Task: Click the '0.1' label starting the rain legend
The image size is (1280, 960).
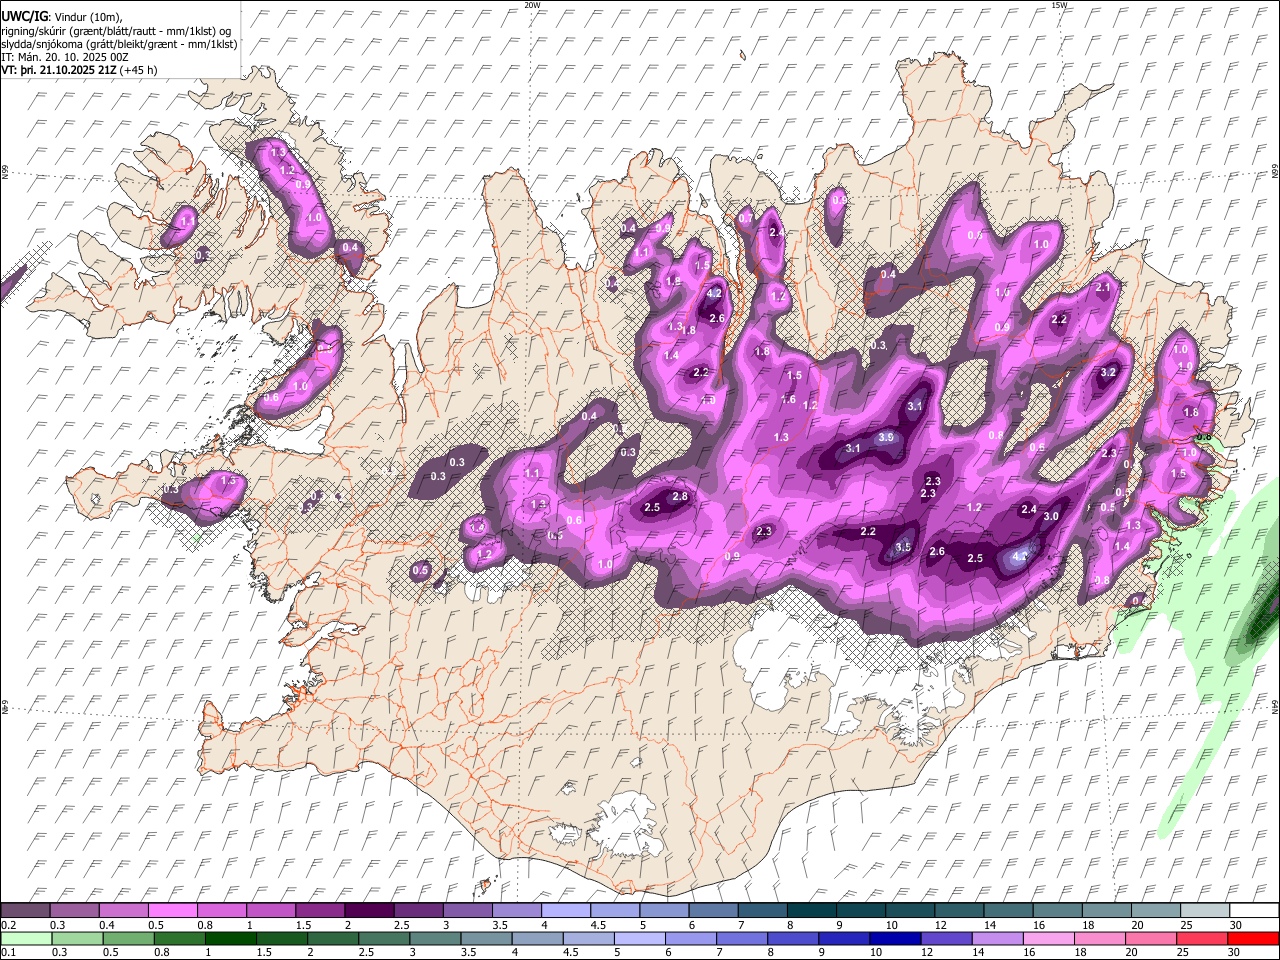Action: click(x=9, y=953)
